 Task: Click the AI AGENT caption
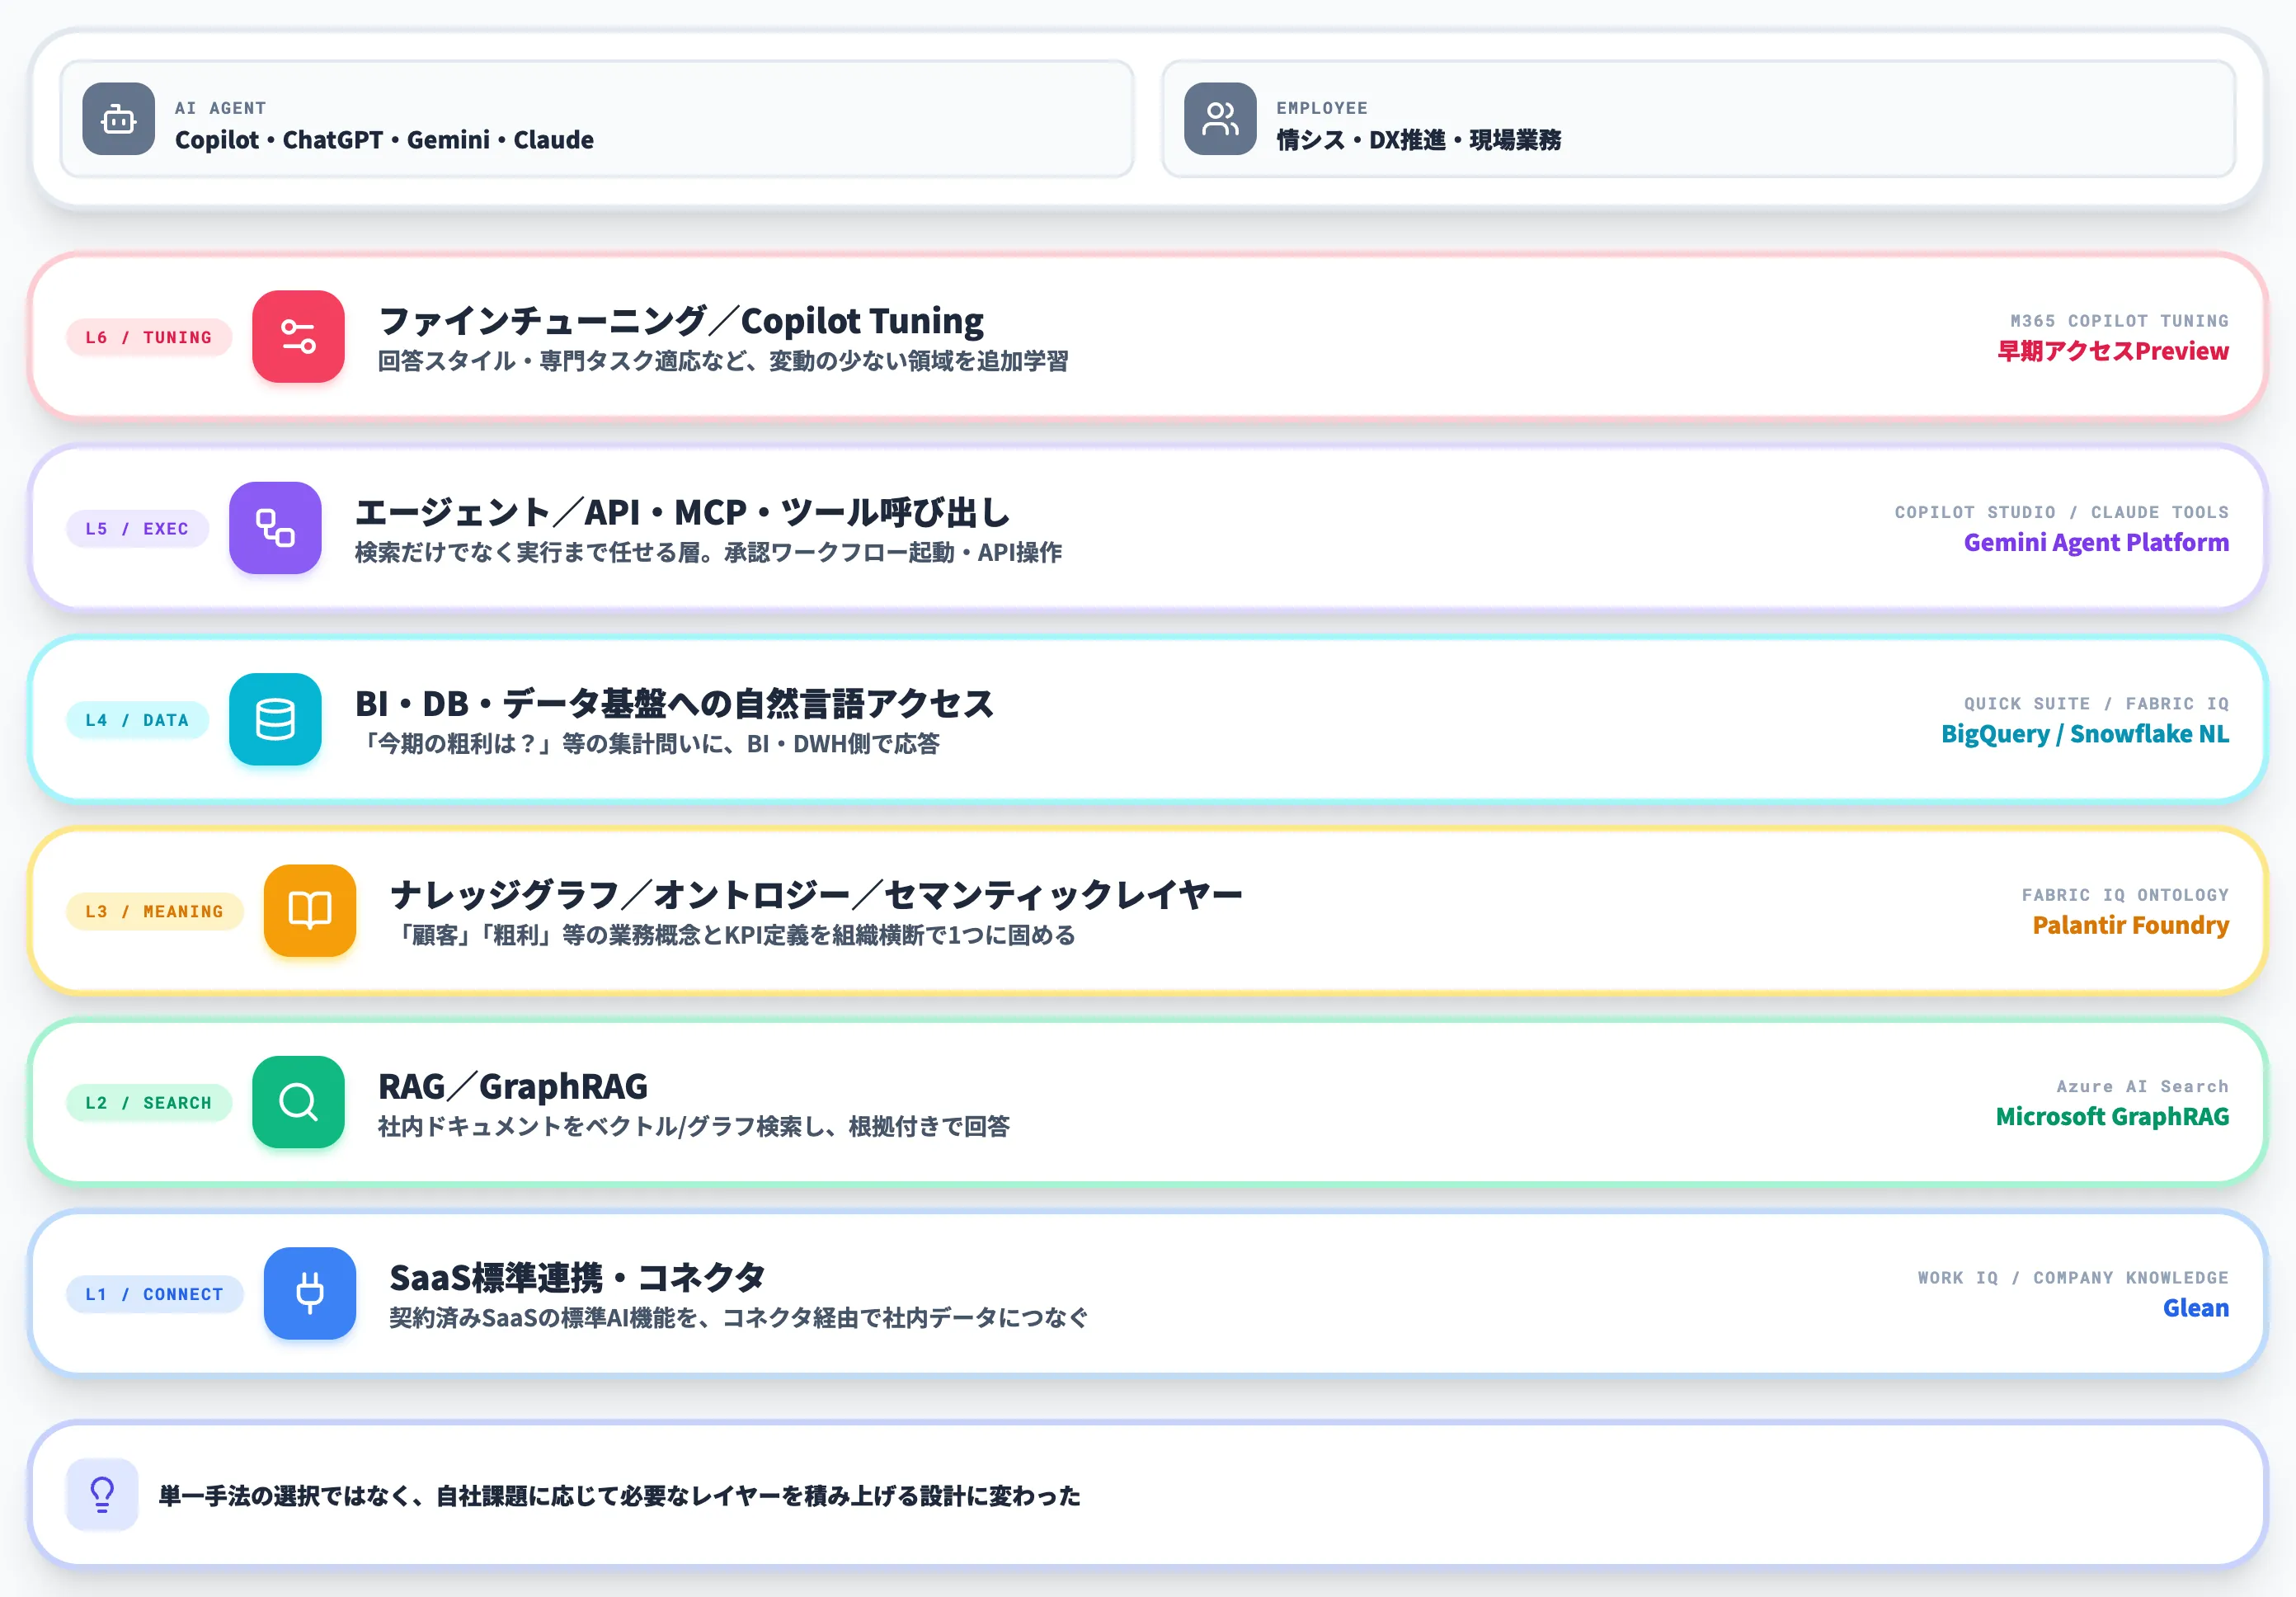click(x=220, y=108)
